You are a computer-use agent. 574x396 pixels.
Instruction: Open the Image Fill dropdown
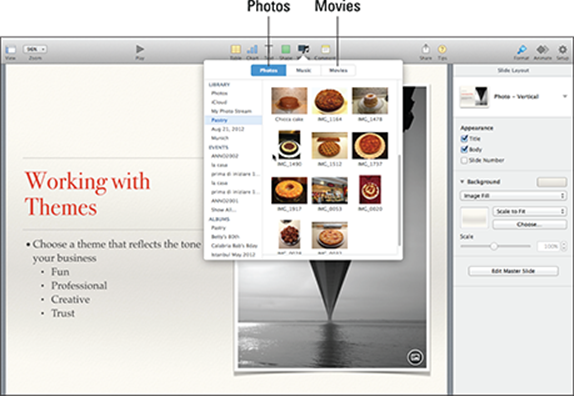(x=513, y=196)
